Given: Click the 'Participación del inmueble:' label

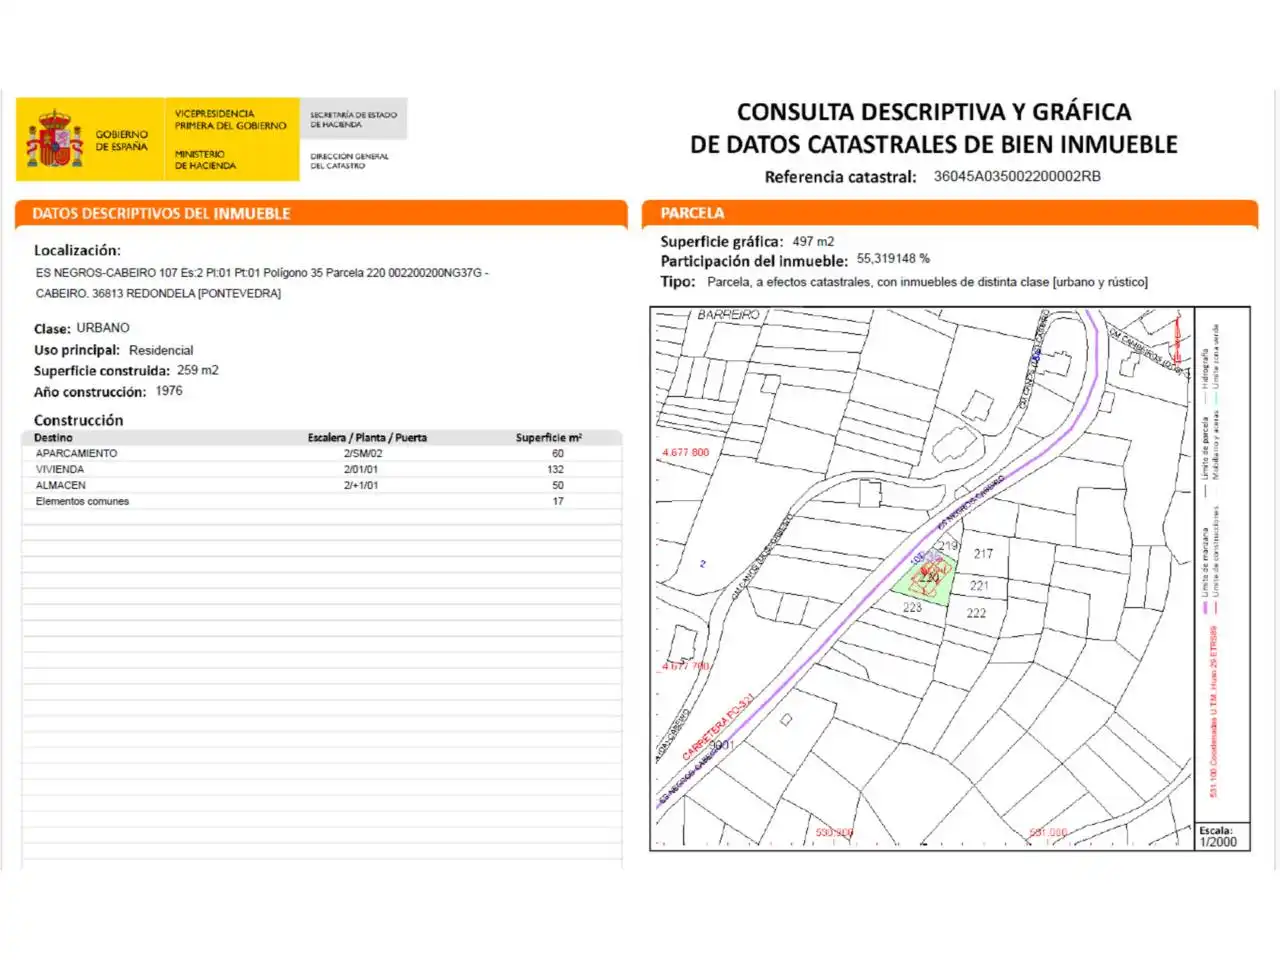Looking at the screenshot, I should [754, 262].
